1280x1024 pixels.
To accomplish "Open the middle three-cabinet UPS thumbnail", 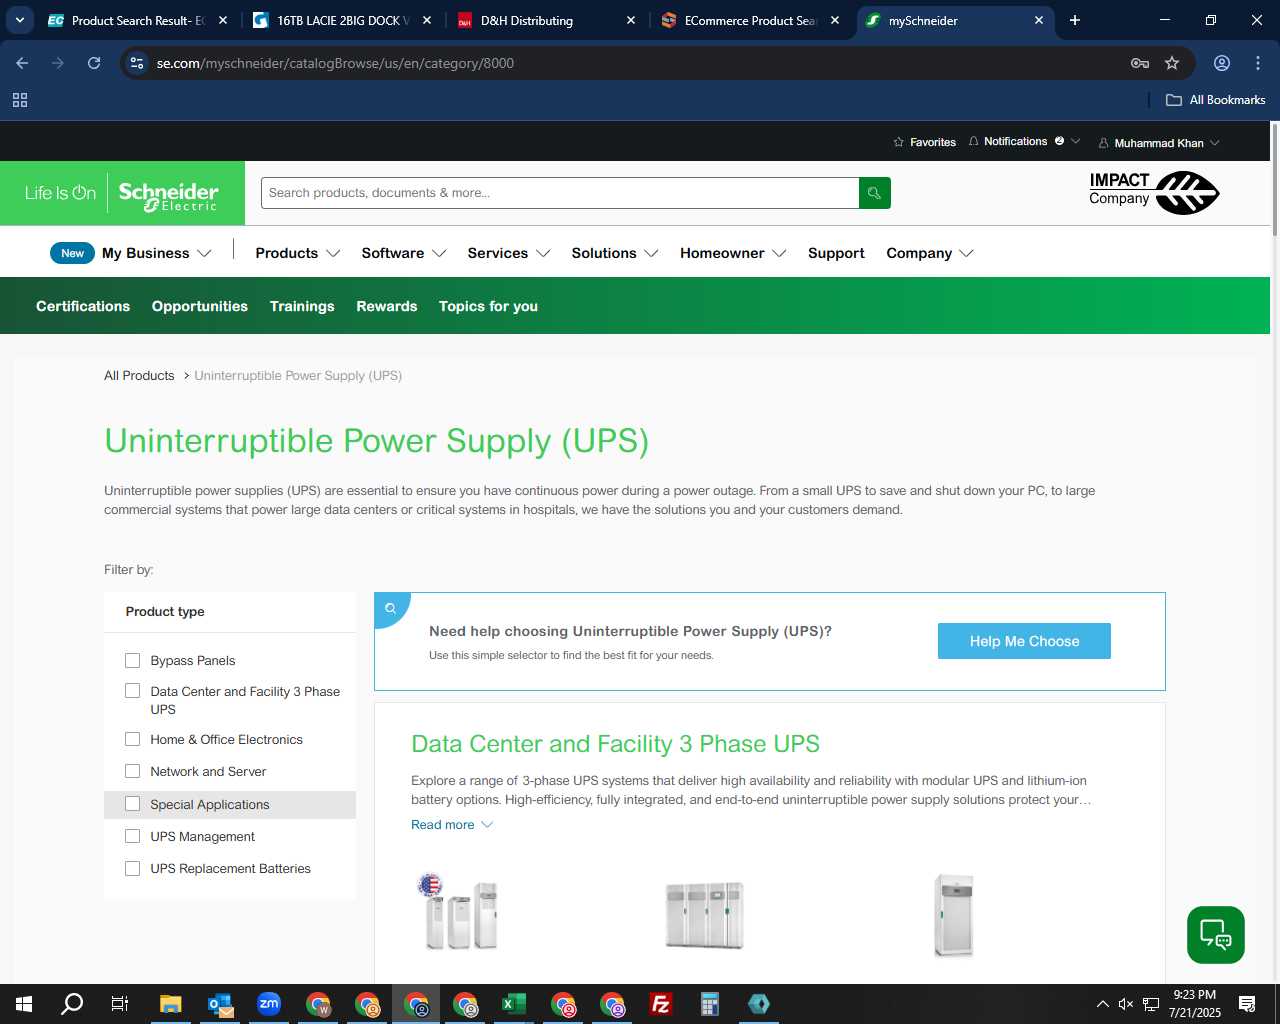I will tap(705, 914).
